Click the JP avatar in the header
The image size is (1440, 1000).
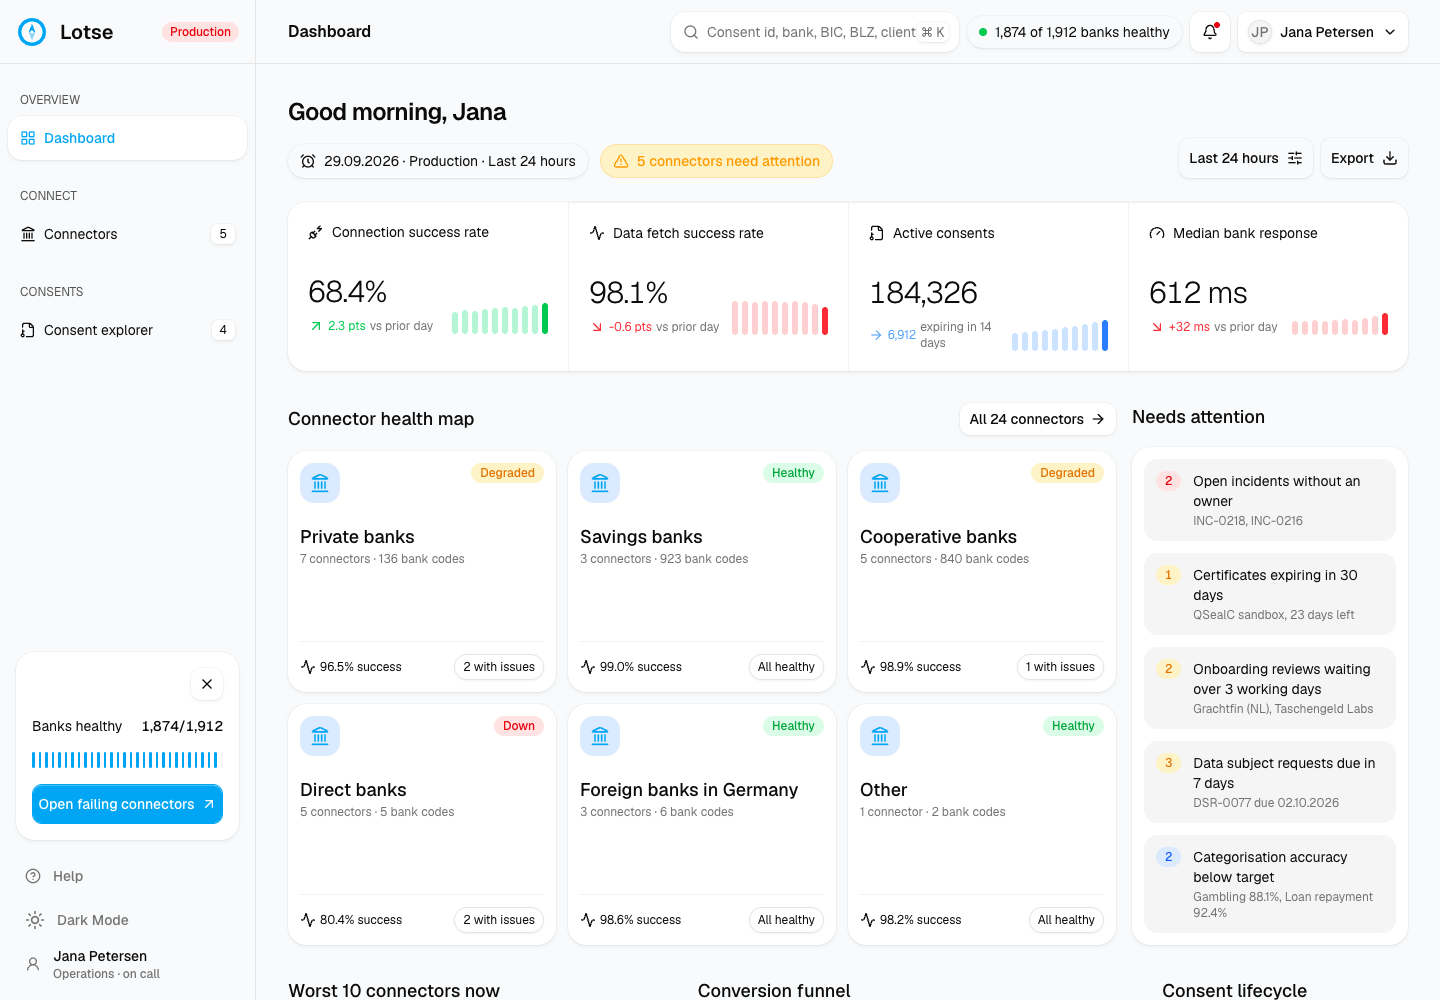(x=1260, y=32)
